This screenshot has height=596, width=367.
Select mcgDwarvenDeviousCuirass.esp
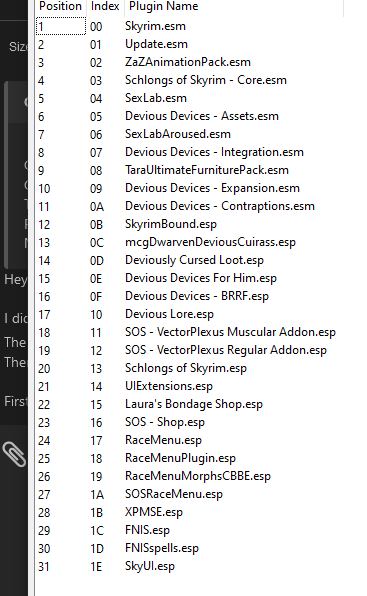[210, 242]
